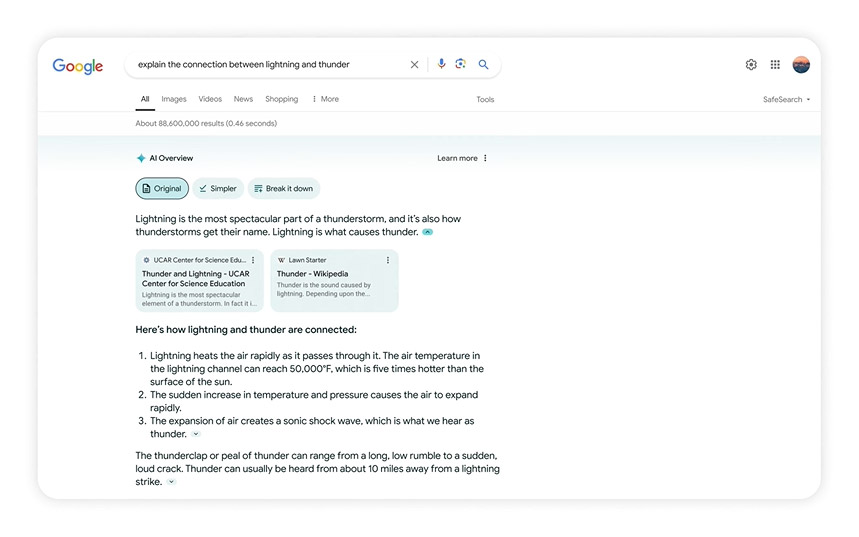Screen dimensions: 859x537
Task: Click the Learn more link
Action: coord(457,158)
